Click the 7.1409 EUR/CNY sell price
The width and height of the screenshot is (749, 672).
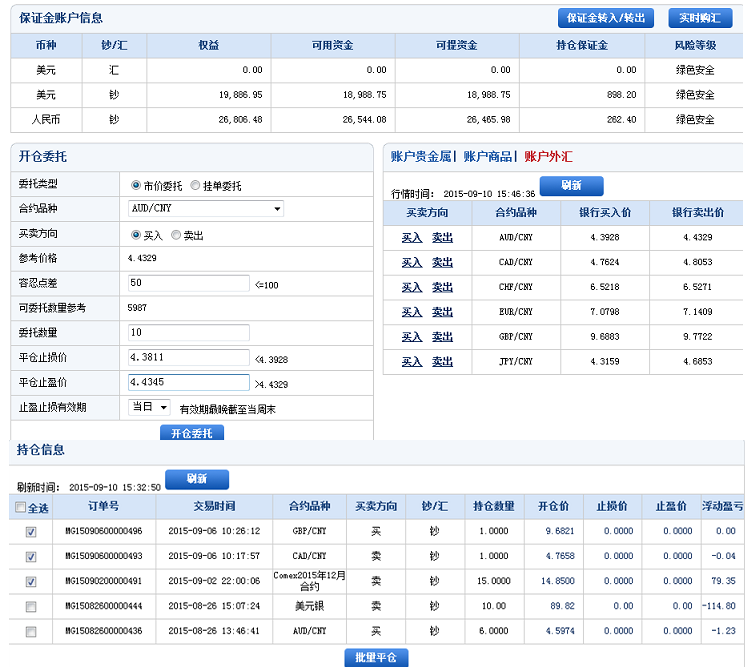[x=697, y=311]
